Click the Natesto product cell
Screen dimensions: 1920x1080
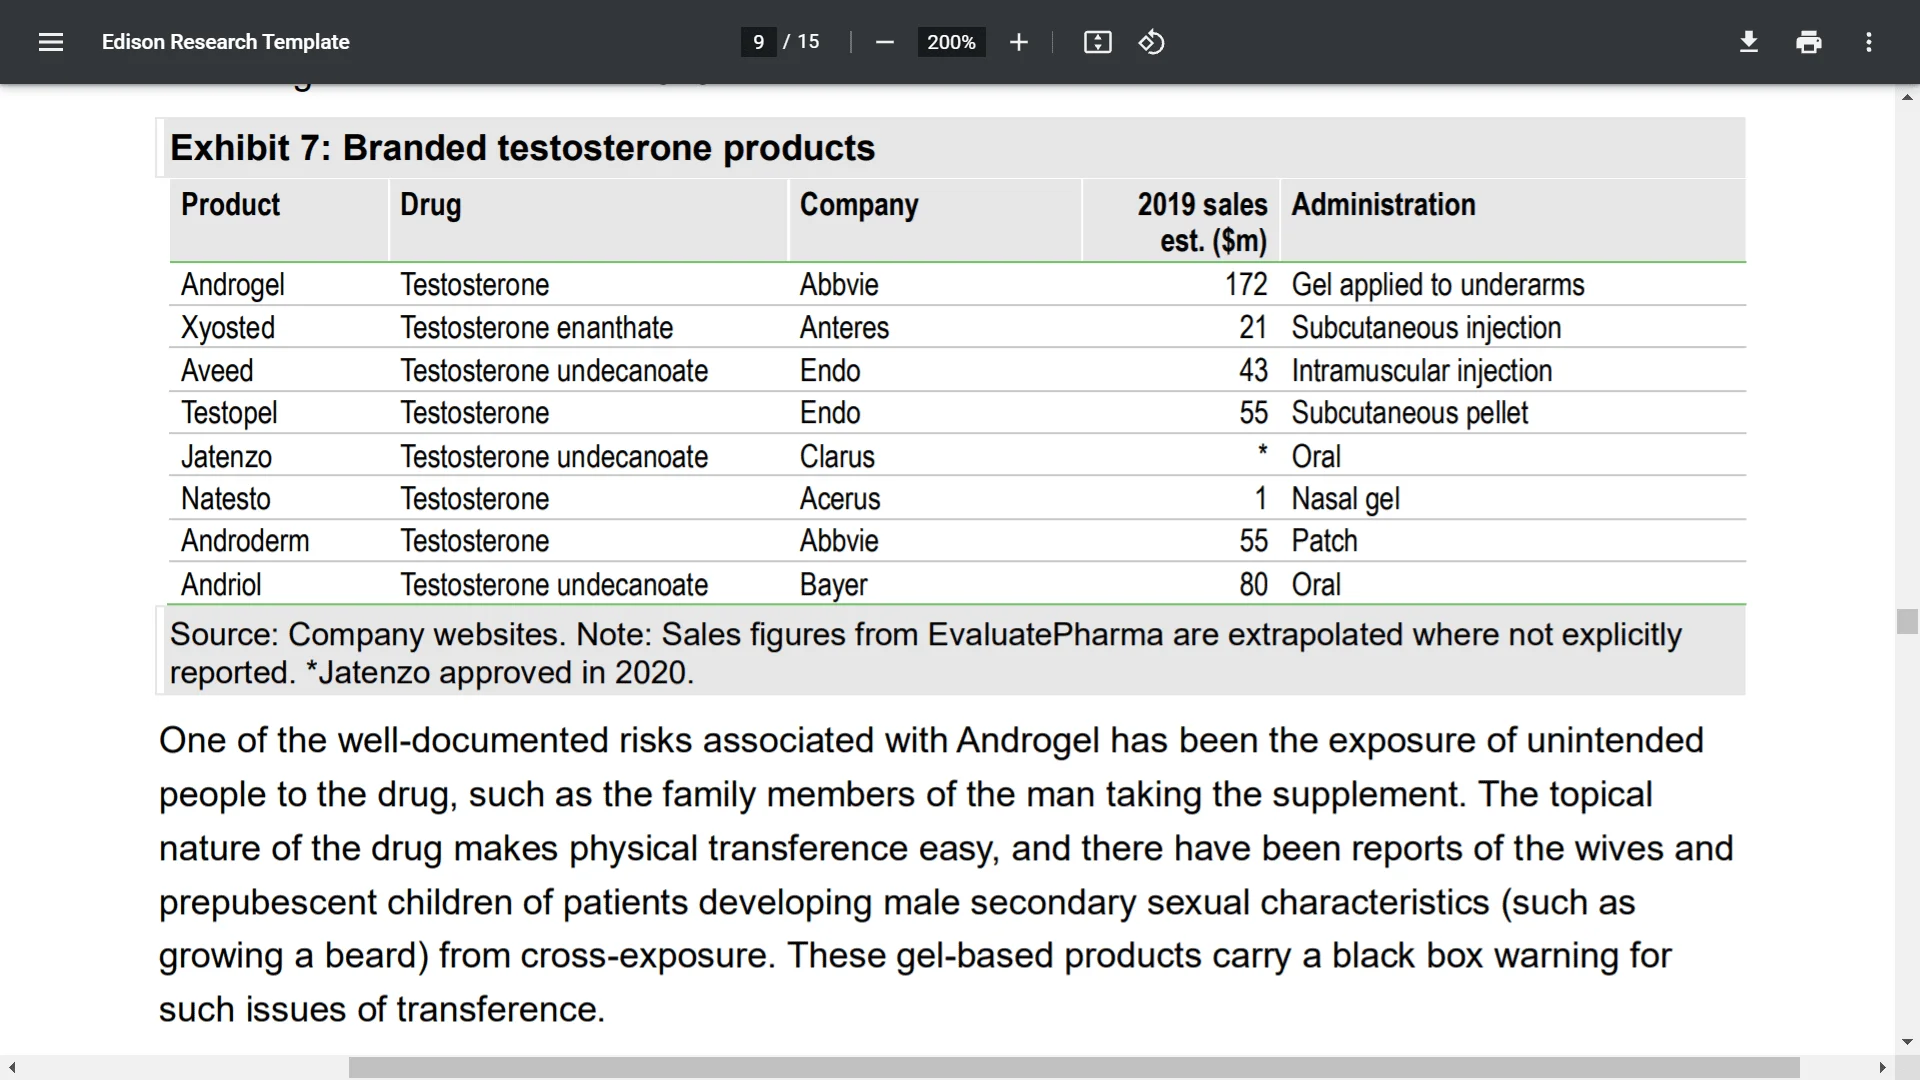225,499
